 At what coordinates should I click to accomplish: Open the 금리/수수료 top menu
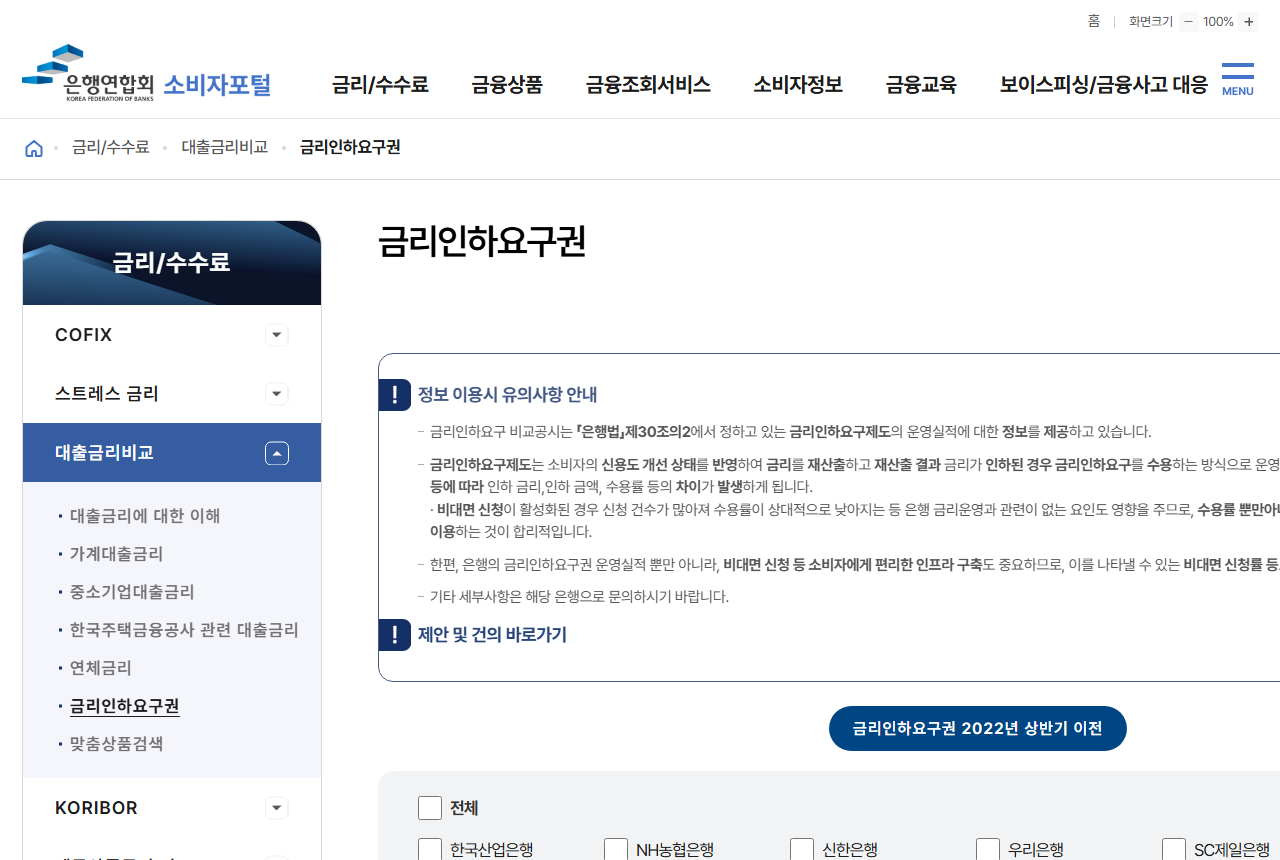(x=380, y=85)
